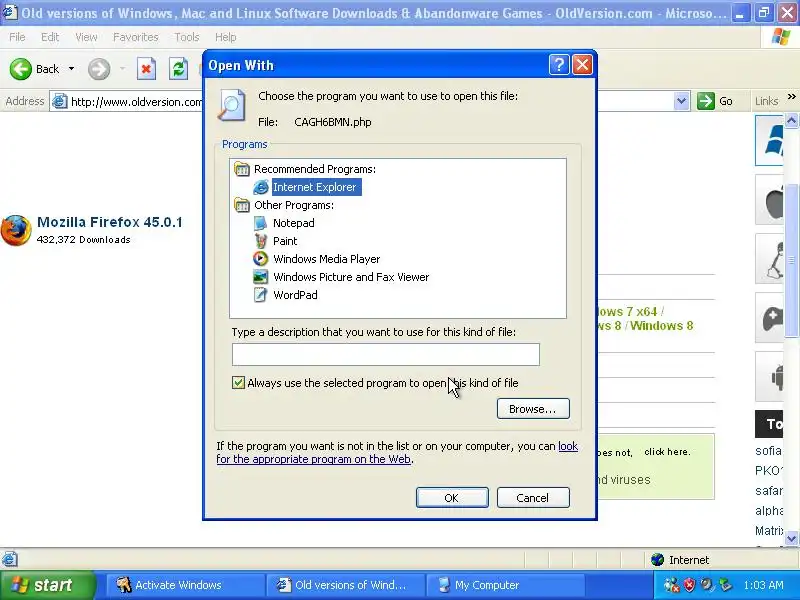Click the greyed Forward arrow button
Viewport: 800px width, 600px height.
tap(99, 69)
